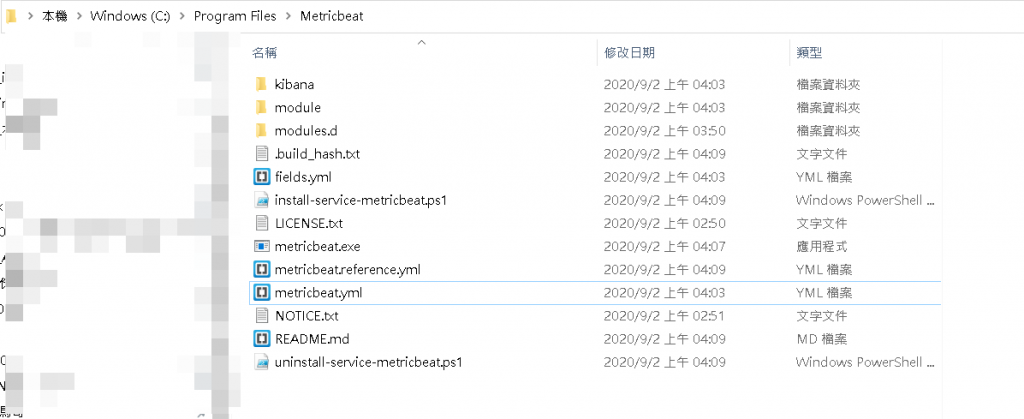Screen dimensions: 1024x419
Task: Sort files by 名稱 column header
Action: pos(265,52)
